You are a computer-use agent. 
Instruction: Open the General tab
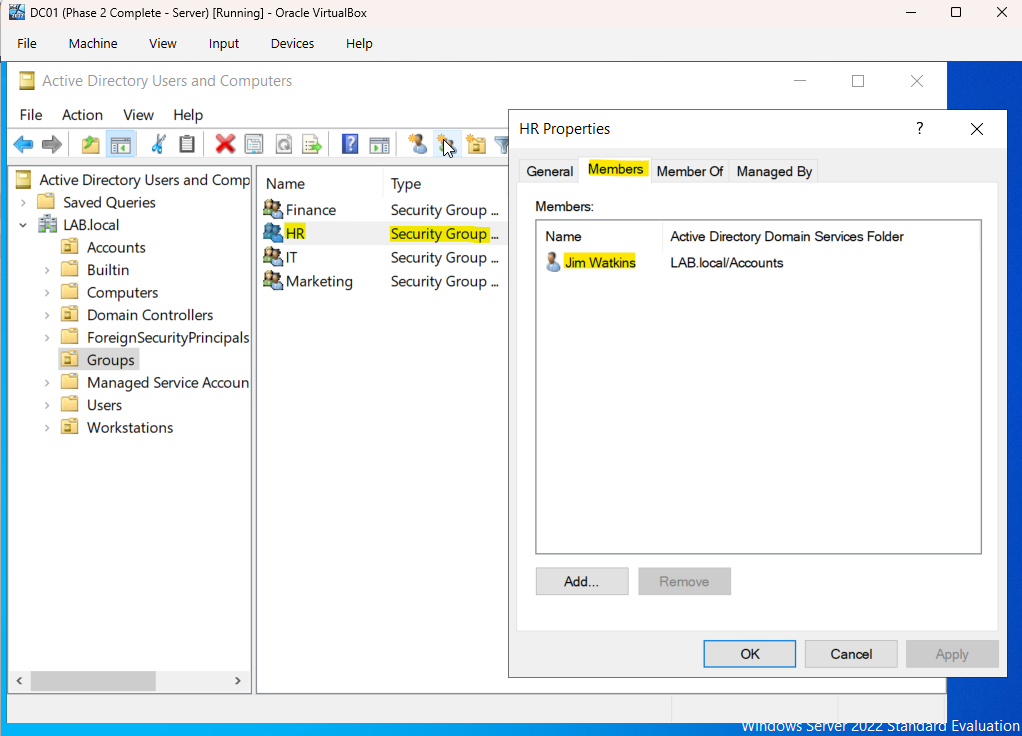pyautogui.click(x=549, y=171)
